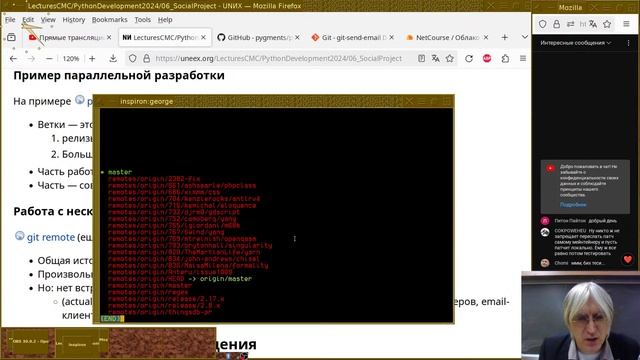Close the Прямые трансляции tab
Image resolution: width=640 pixels, height=360 pixels.
pyautogui.click(x=109, y=37)
